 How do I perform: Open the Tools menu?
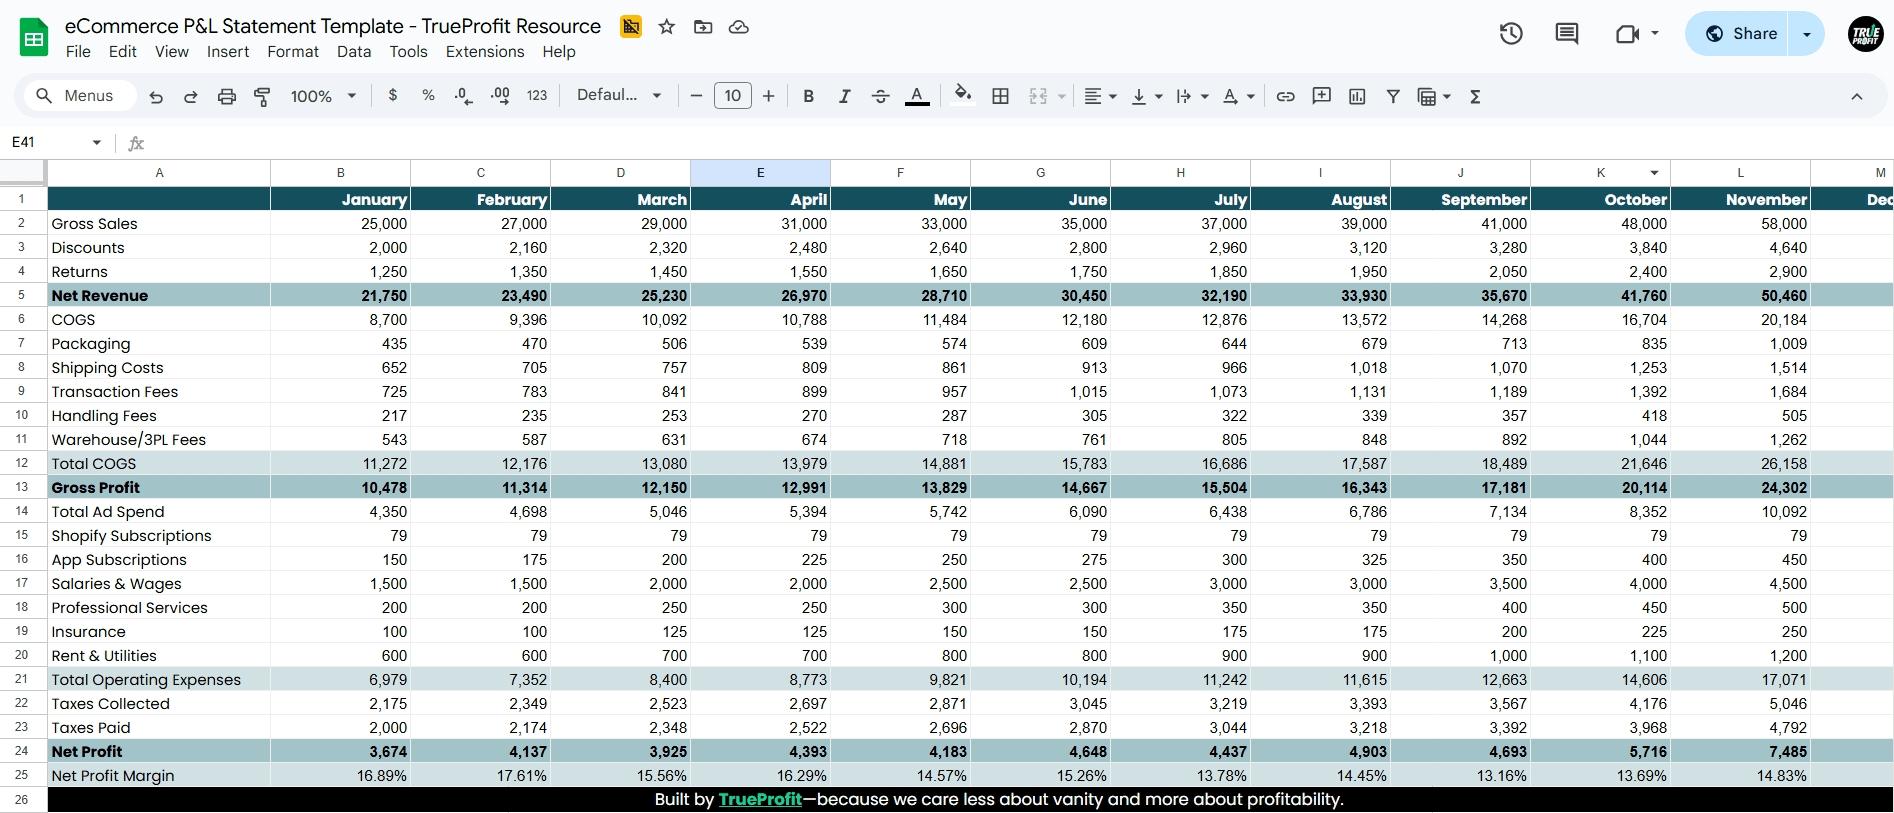pyautogui.click(x=408, y=52)
